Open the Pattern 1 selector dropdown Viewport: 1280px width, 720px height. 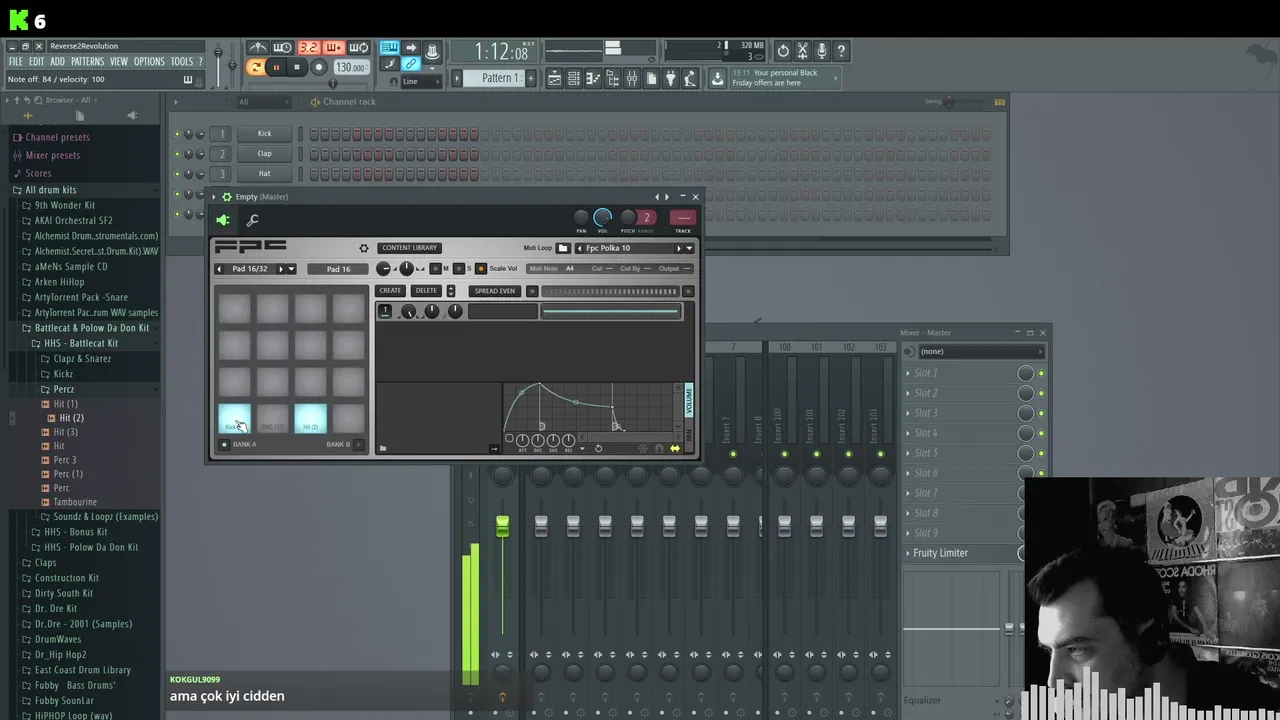pos(495,78)
